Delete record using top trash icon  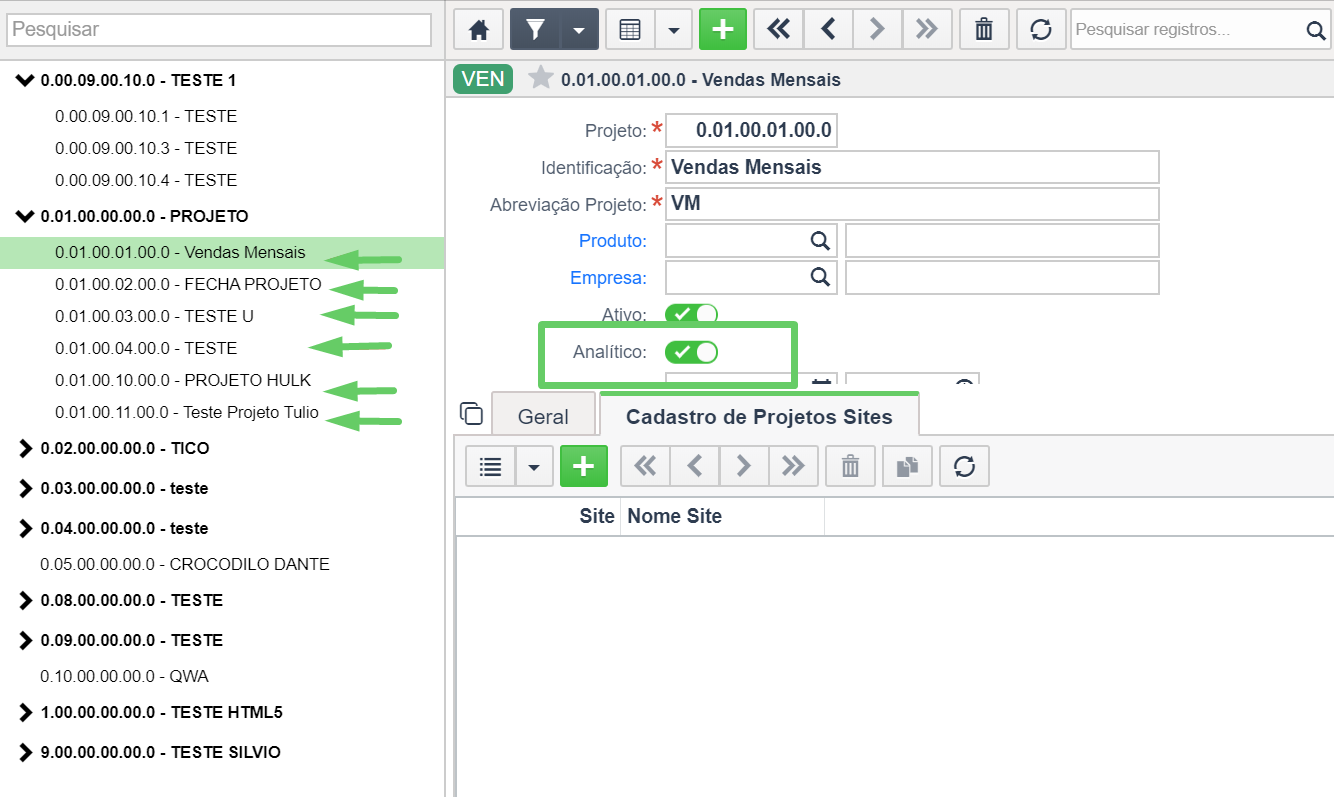pos(984,29)
